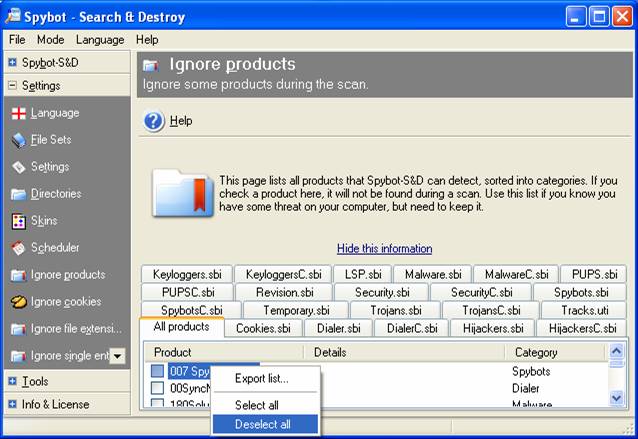638x439 pixels.
Task: Switch to the Revision.sbi tab
Action: pyautogui.click(x=284, y=292)
